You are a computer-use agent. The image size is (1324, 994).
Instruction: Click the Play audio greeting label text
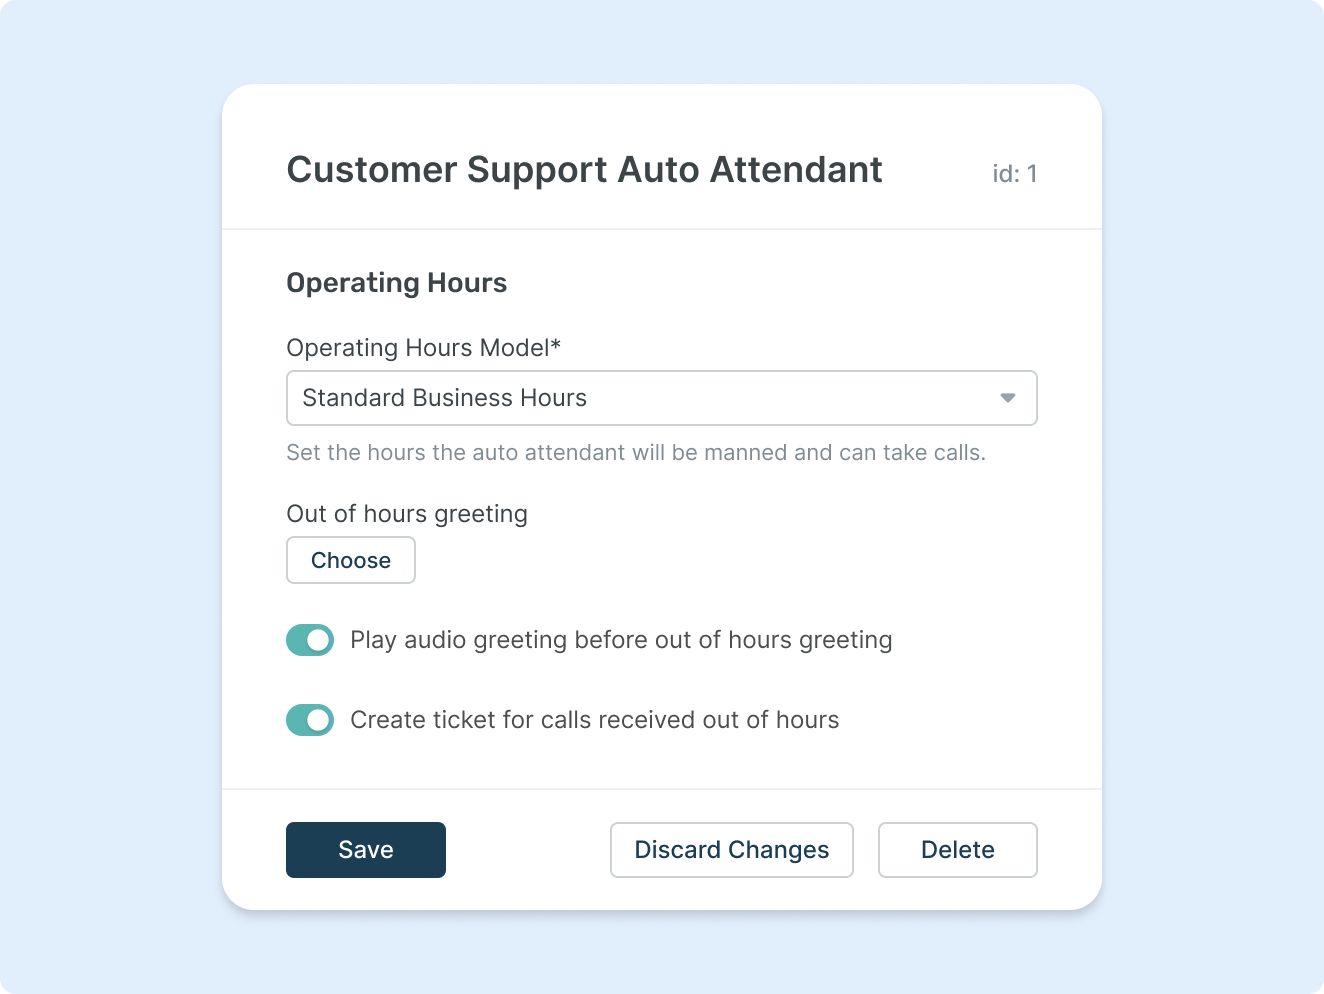[621, 640]
